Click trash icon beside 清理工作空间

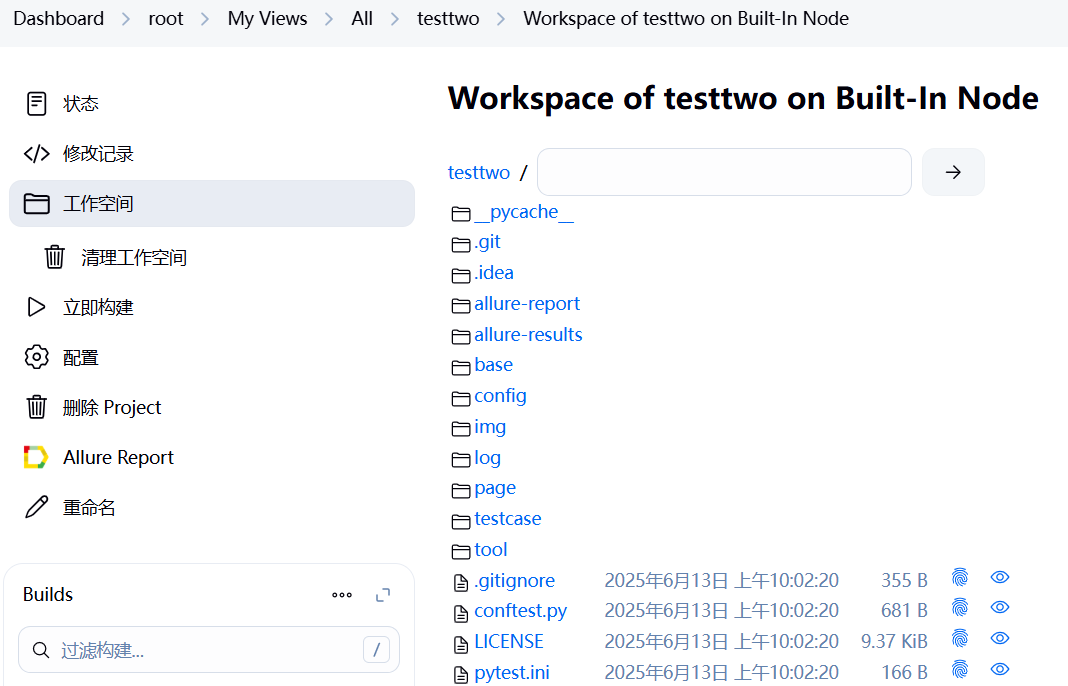click(54, 258)
